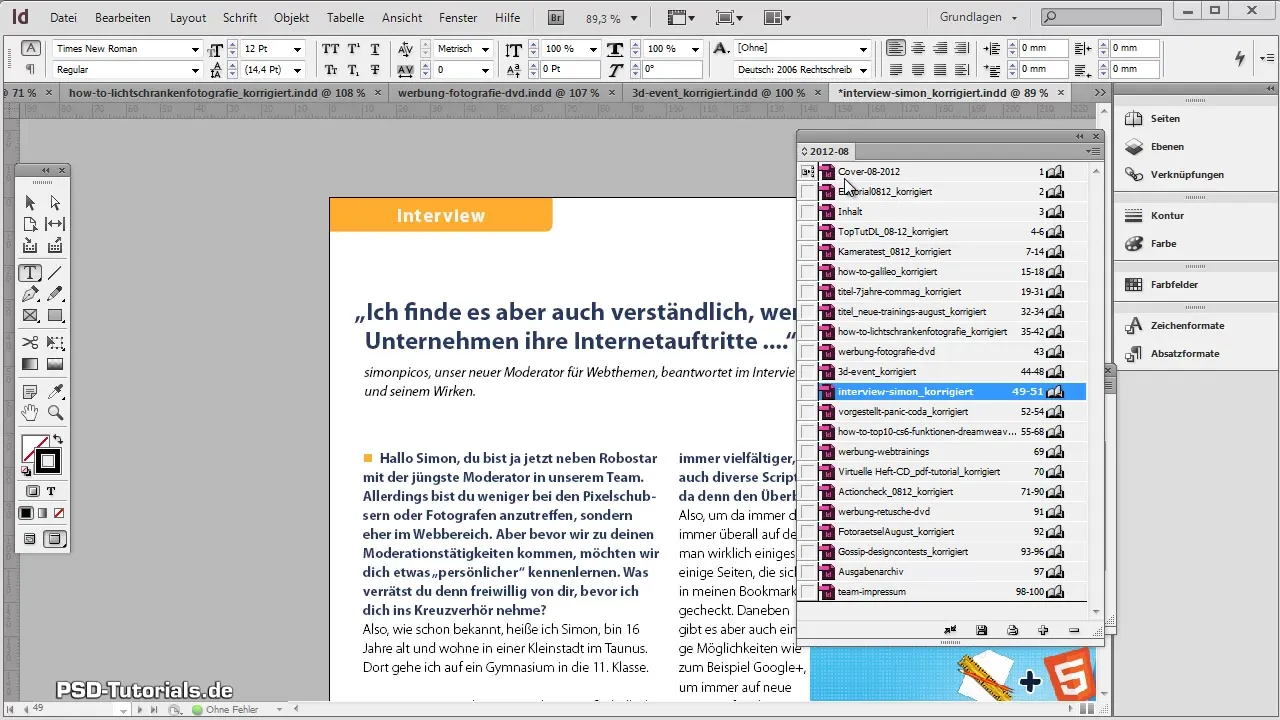Select the Zoom magnifier tool
1280x720 pixels.
(x=55, y=412)
